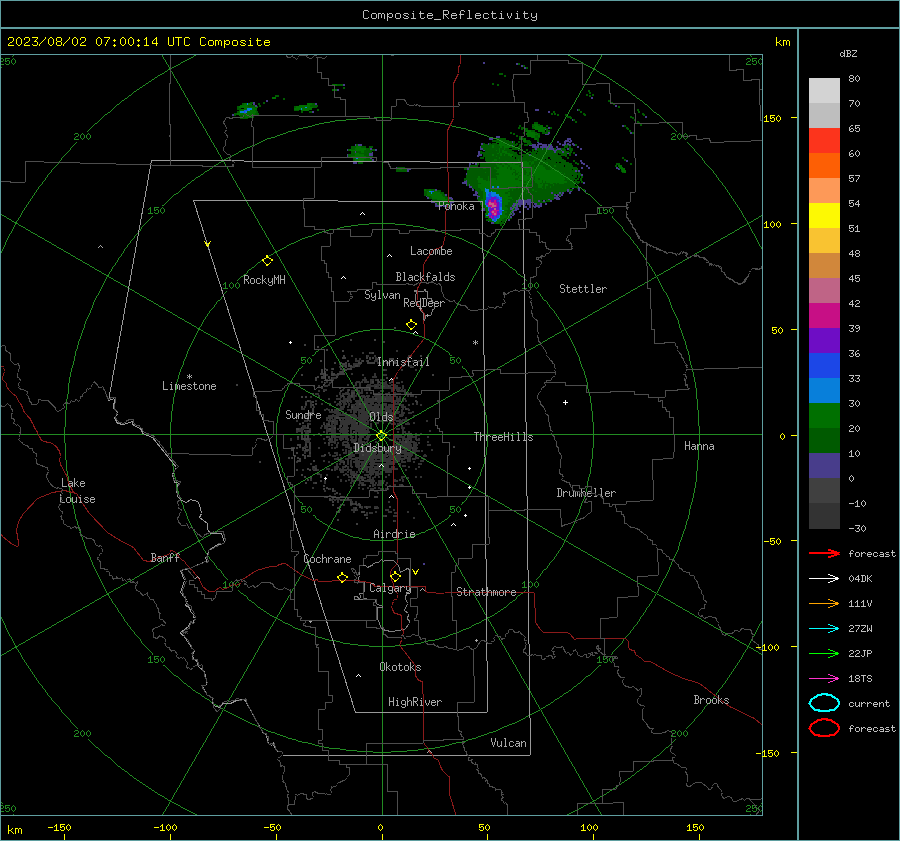
Task: Click the Drumheller town label
Action: (x=586, y=493)
